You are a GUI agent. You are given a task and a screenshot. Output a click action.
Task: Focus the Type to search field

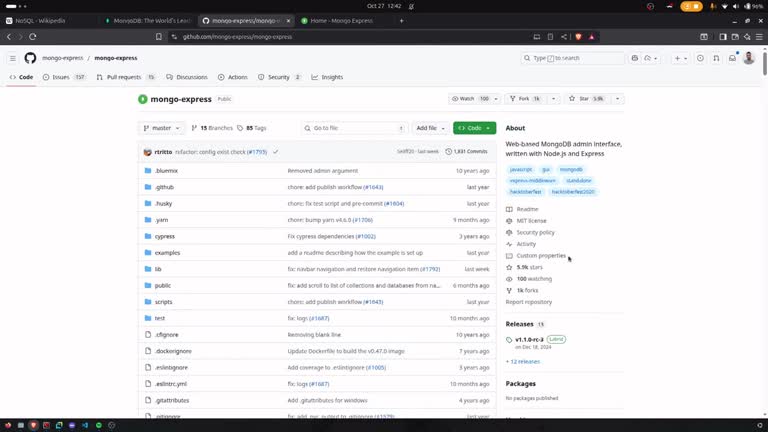[573, 58]
